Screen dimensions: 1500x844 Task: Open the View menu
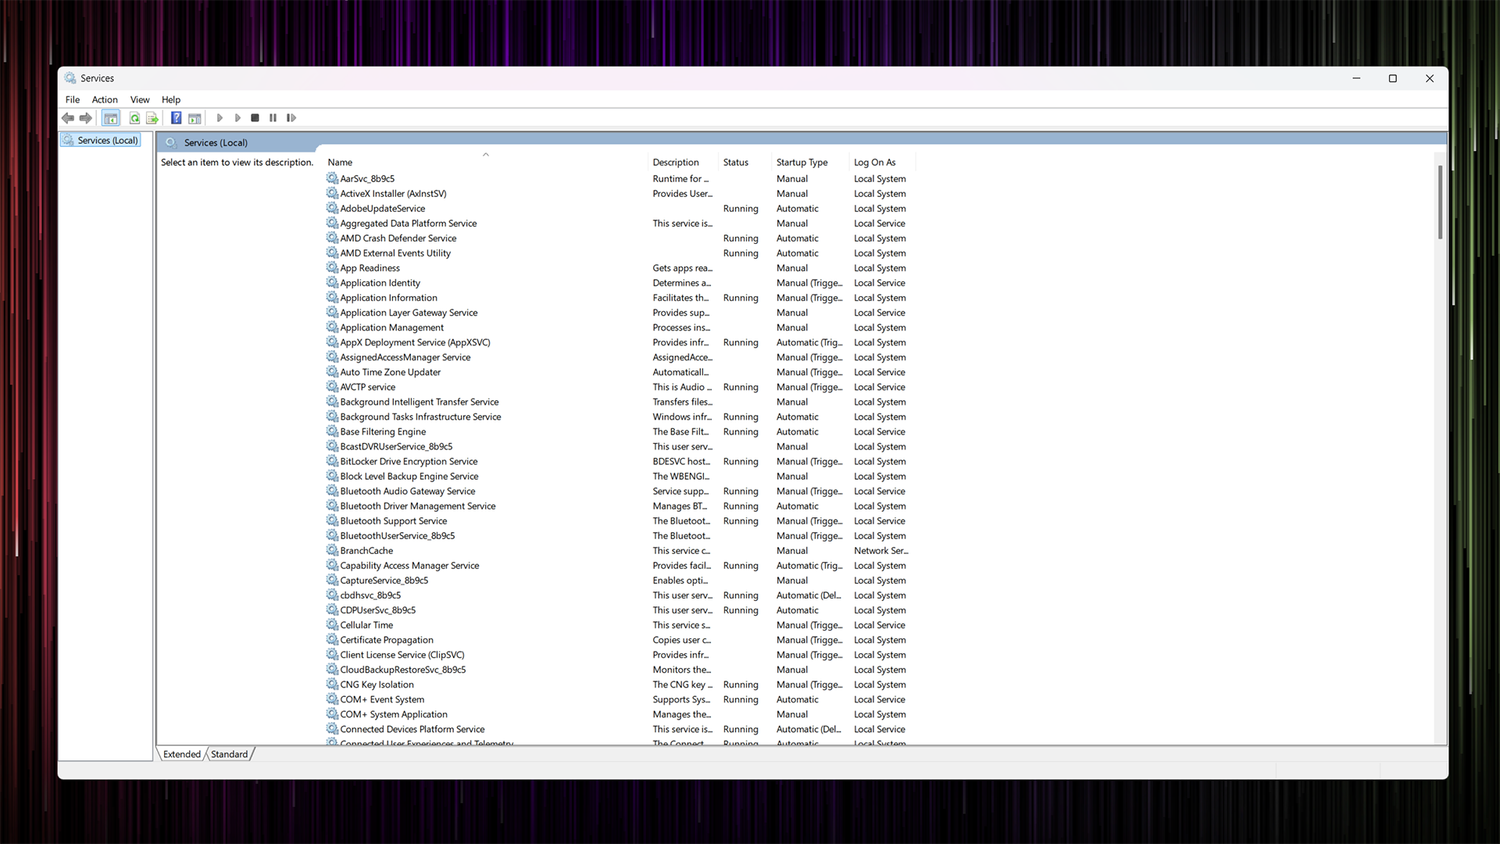tap(140, 100)
